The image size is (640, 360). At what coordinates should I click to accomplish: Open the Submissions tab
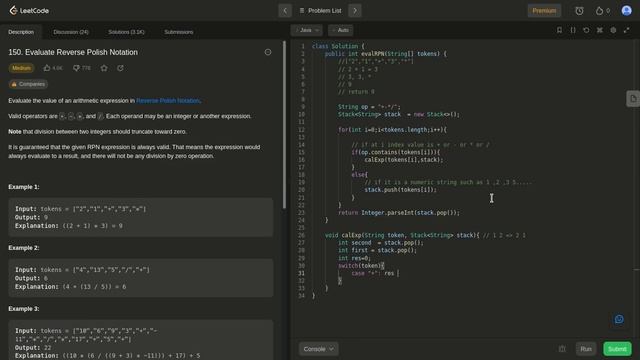coord(179,32)
